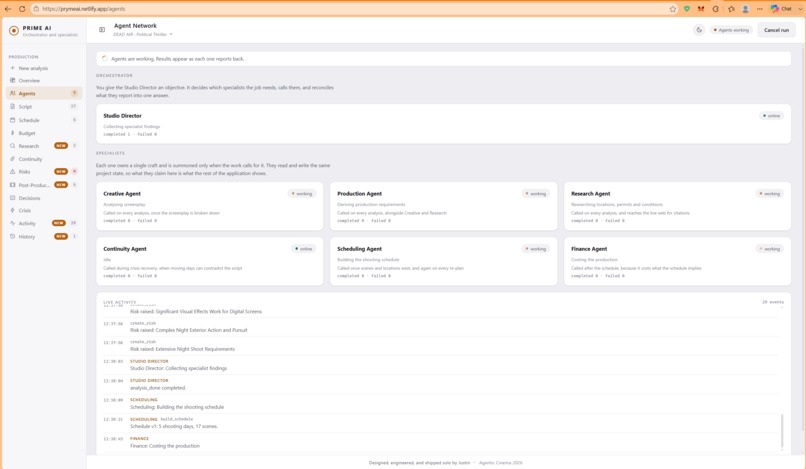806x469 pixels.
Task: Open the Budget section
Action: coord(43,133)
